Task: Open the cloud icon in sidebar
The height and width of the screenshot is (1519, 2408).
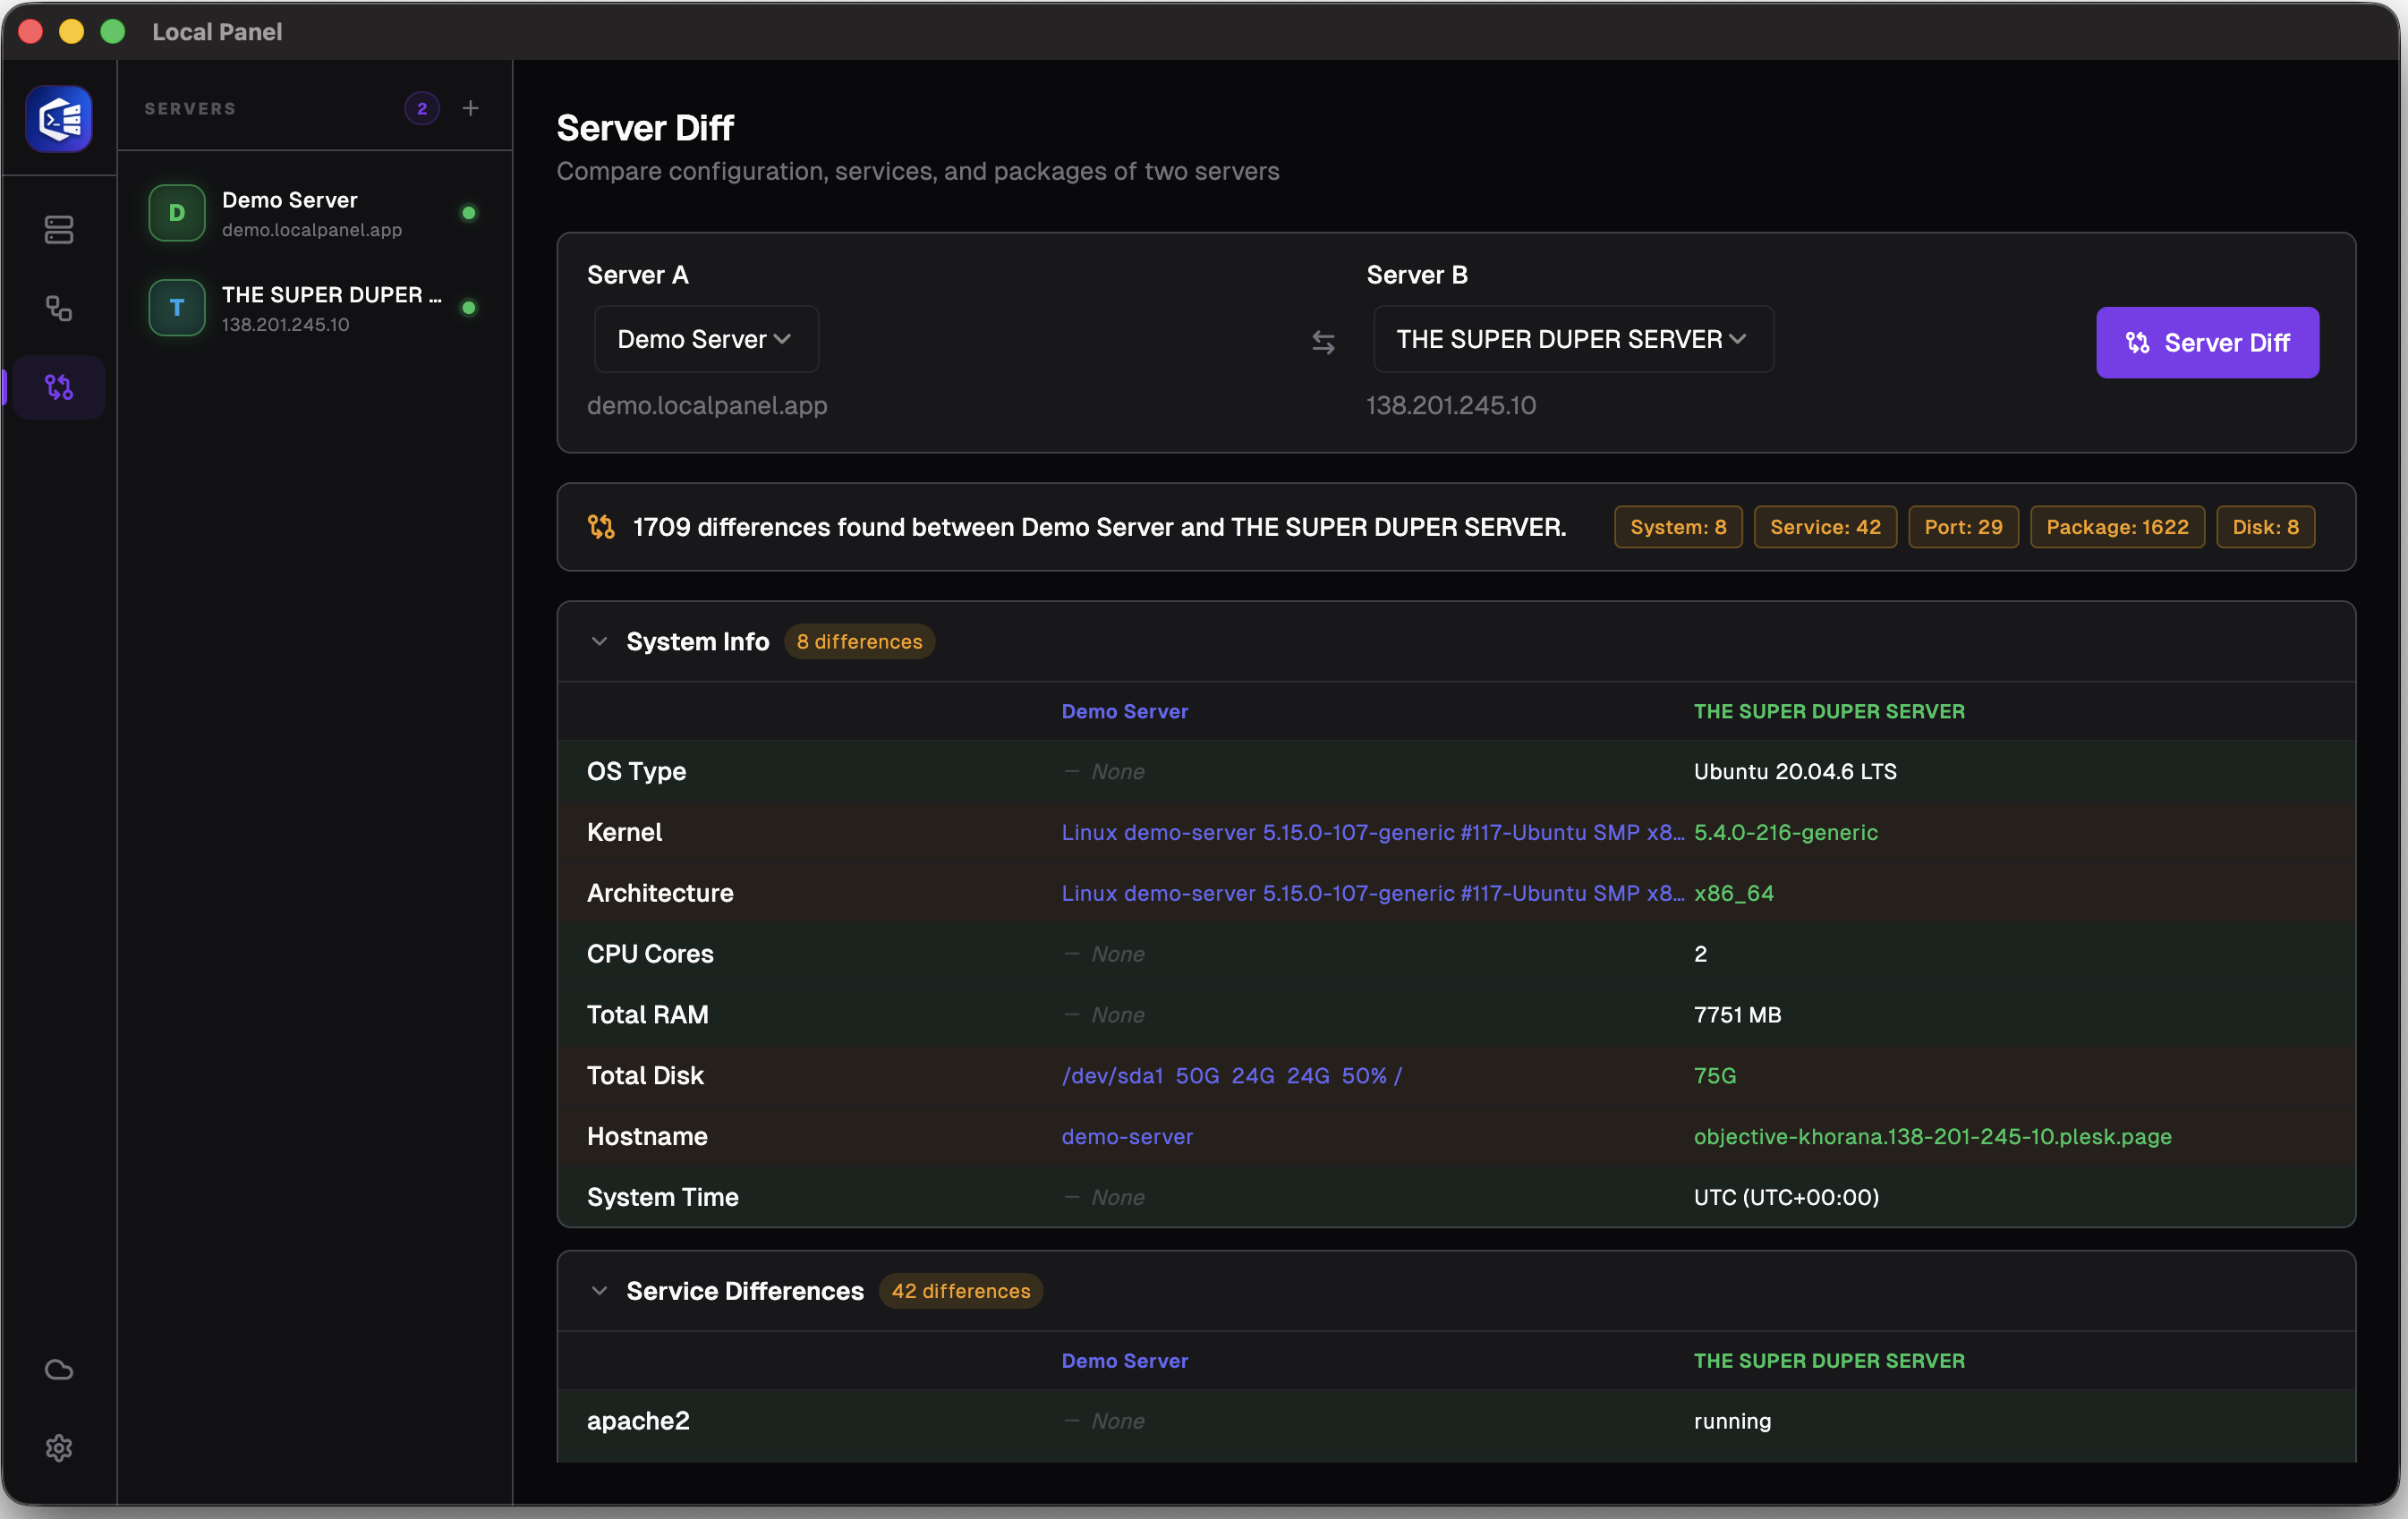Action: [59, 1369]
